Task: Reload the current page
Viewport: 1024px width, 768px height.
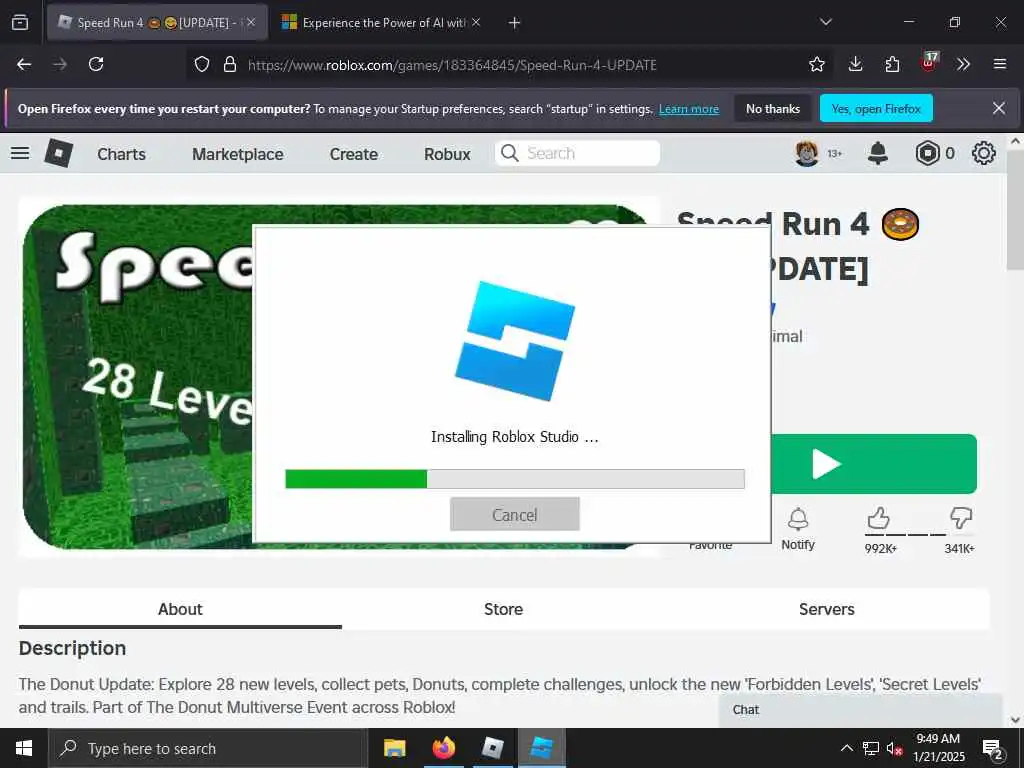Action: pos(96,64)
